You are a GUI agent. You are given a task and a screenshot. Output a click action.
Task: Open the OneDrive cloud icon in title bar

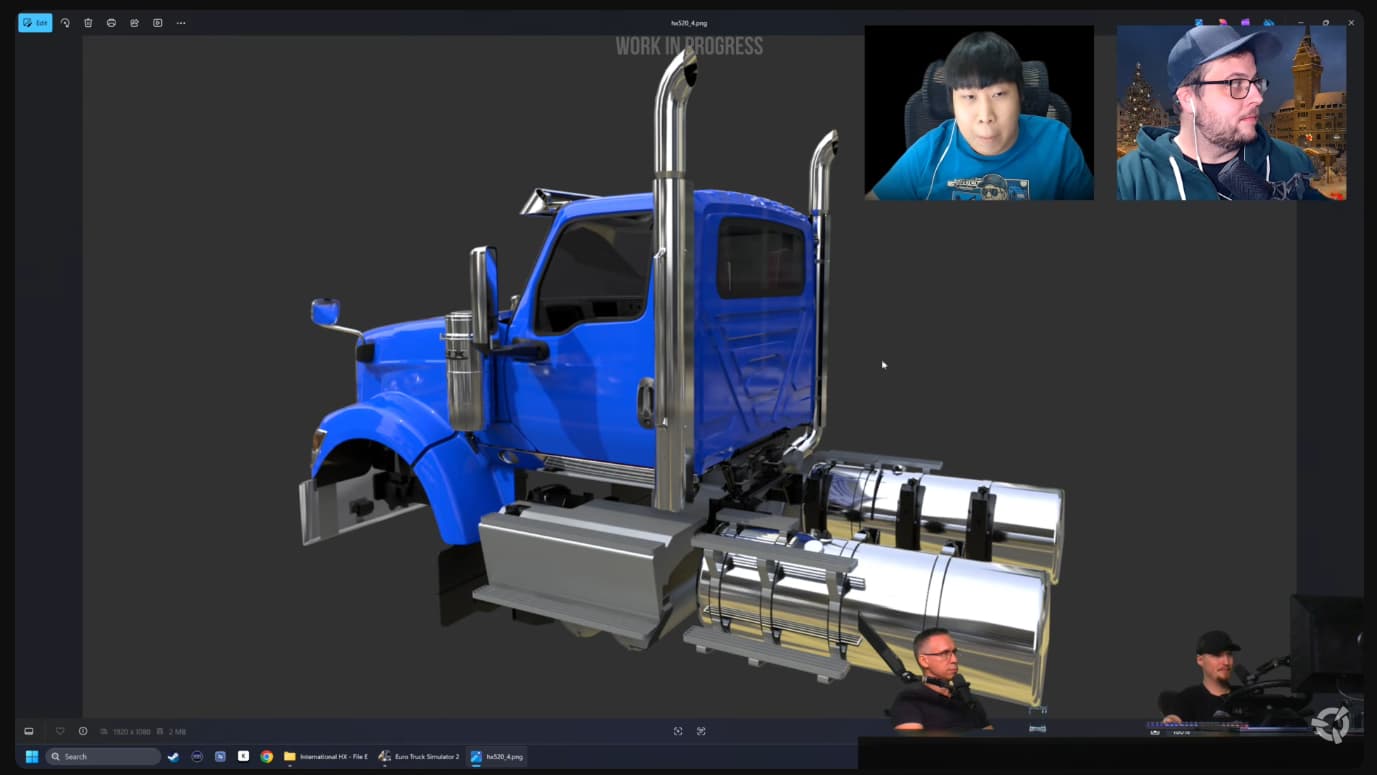coord(1269,23)
